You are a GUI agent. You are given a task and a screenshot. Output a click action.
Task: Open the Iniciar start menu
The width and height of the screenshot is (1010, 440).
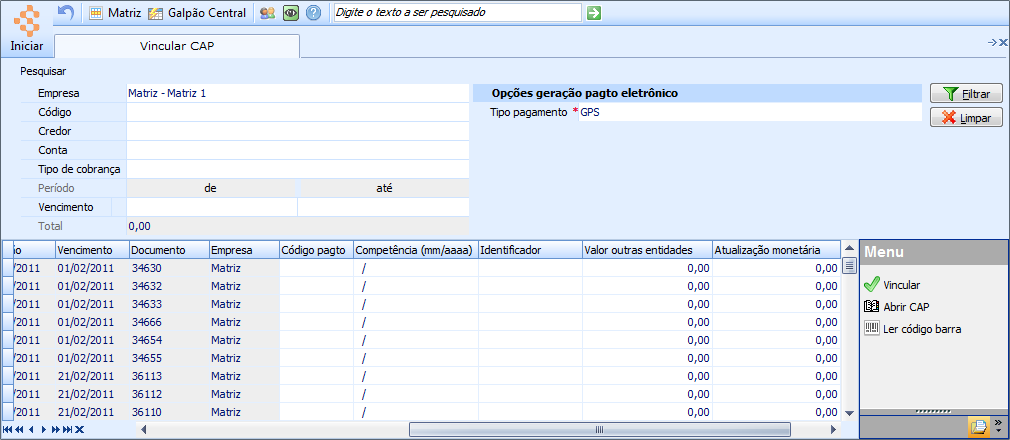26,28
